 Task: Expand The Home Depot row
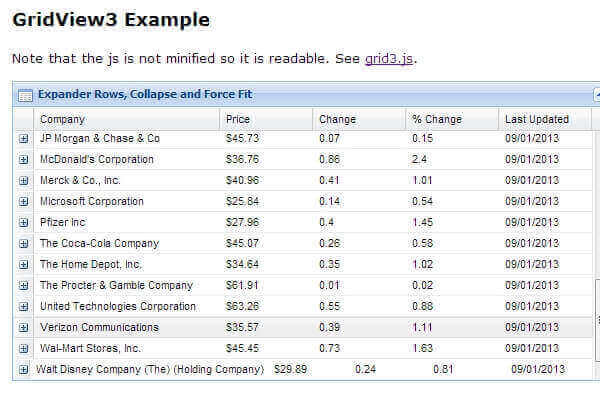click(x=24, y=265)
